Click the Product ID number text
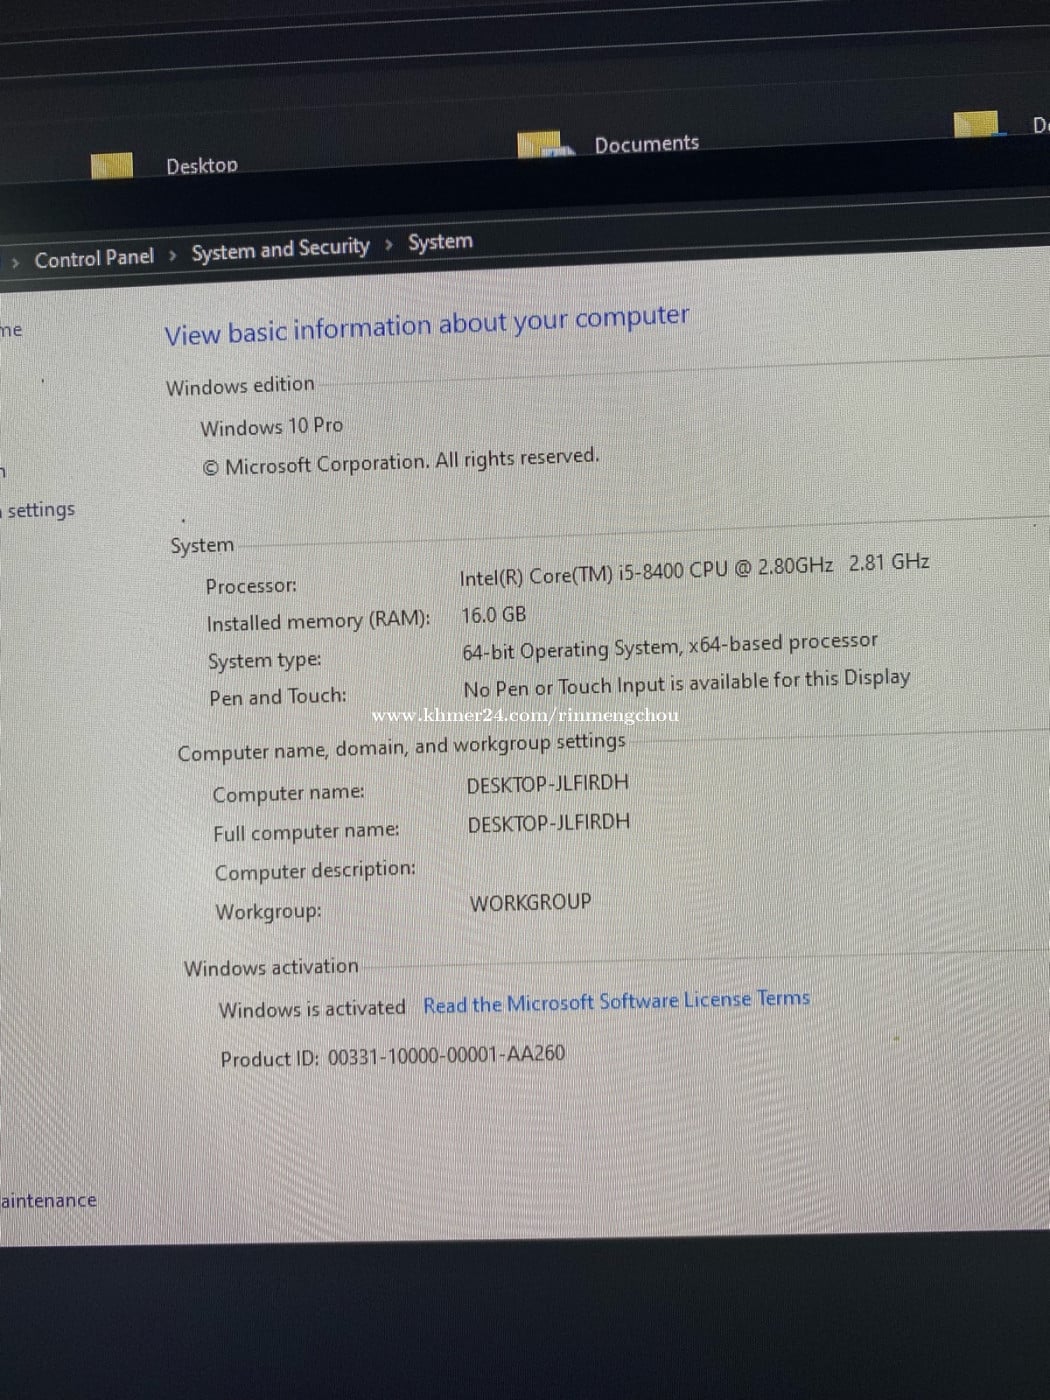 [x=446, y=1055]
